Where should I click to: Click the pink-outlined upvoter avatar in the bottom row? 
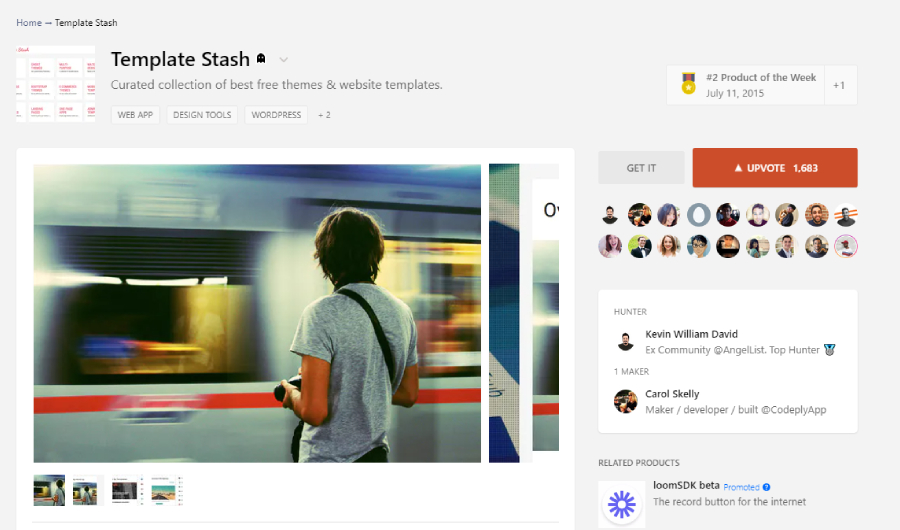pos(846,246)
